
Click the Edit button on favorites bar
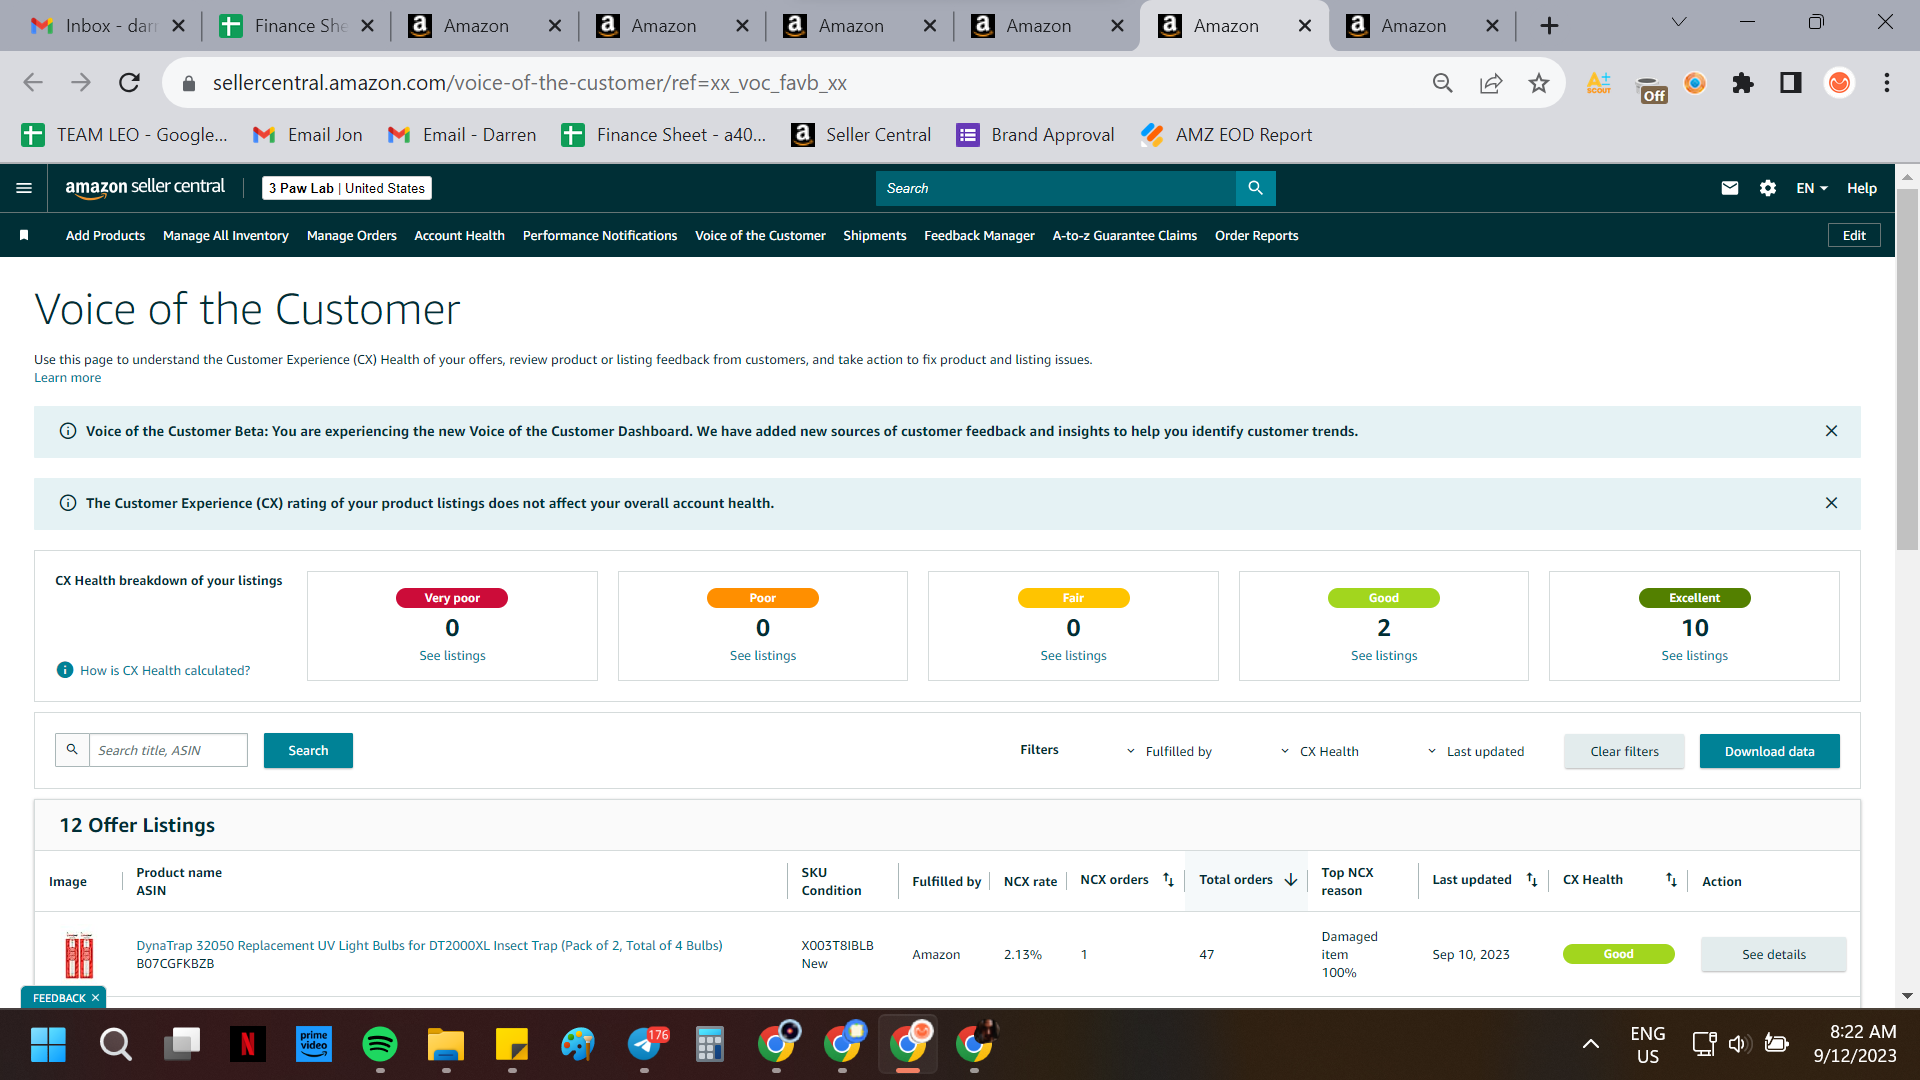pos(1854,235)
